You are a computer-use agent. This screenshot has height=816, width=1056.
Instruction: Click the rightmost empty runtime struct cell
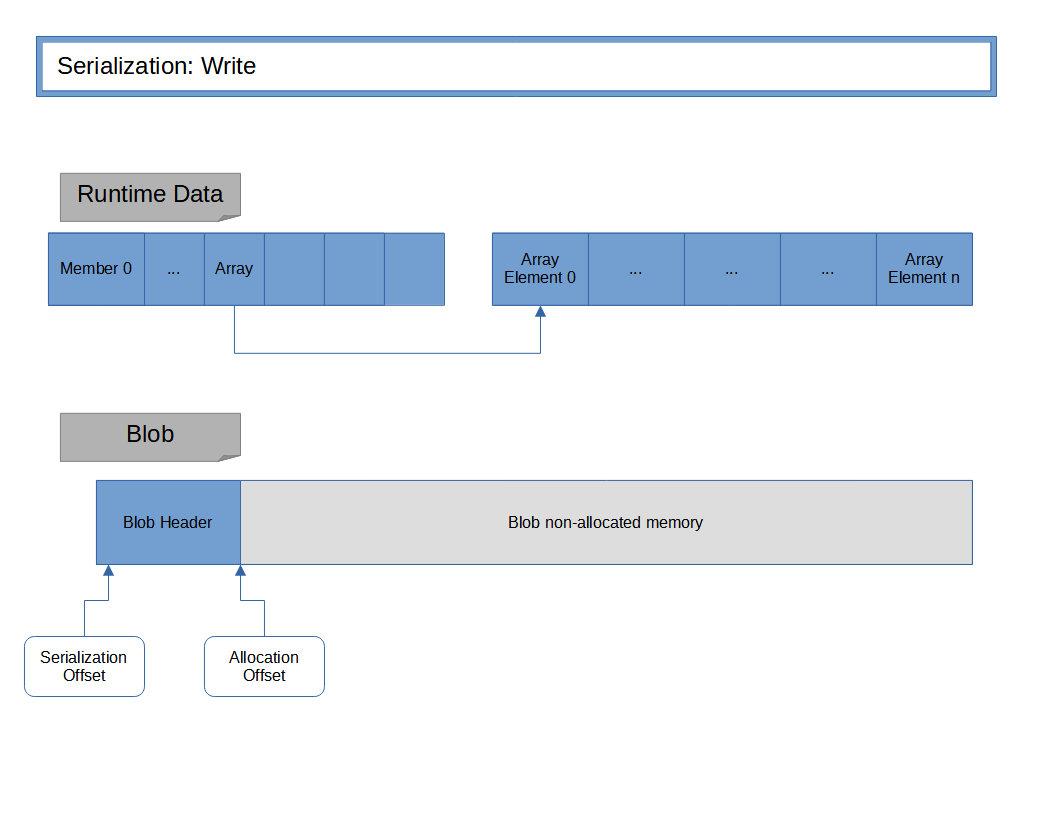point(414,269)
